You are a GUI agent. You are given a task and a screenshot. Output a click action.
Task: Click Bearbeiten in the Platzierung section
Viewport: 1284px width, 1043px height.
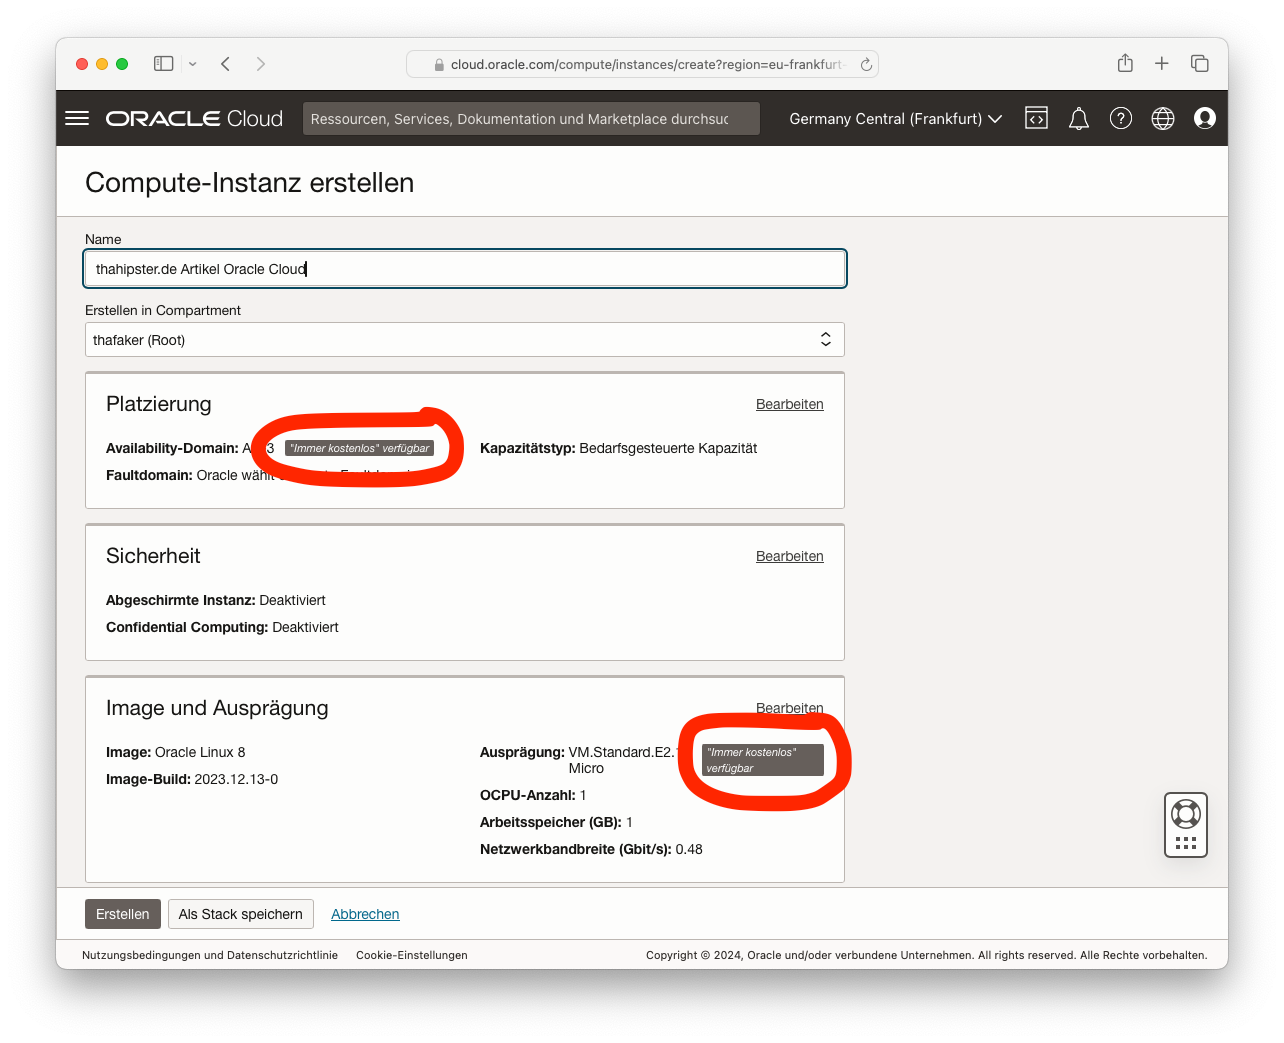pyautogui.click(x=789, y=404)
